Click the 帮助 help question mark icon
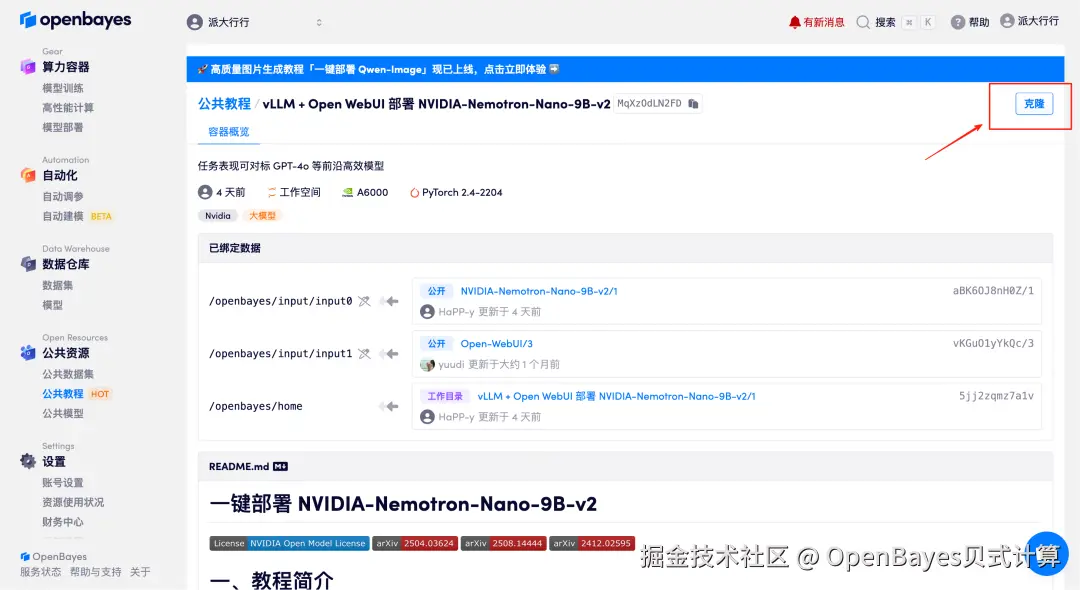Viewport: 1080px width, 590px height. pos(957,22)
